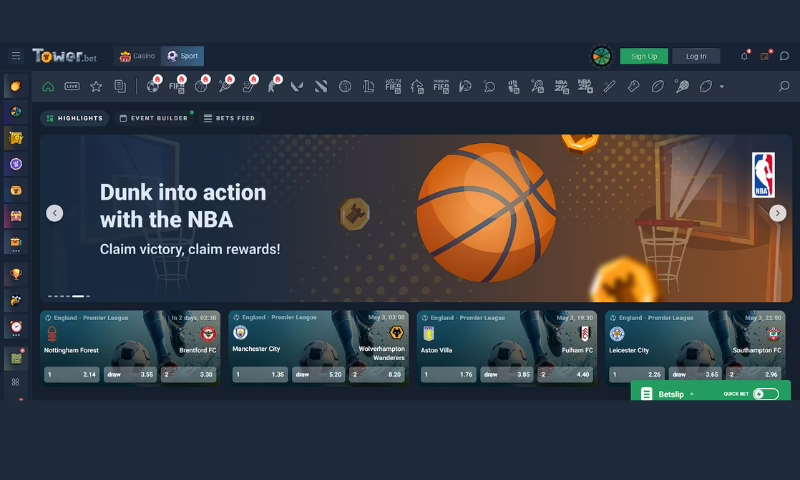The height and width of the screenshot is (480, 800).
Task: Select the Baseball bat sport icon
Action: (609, 86)
